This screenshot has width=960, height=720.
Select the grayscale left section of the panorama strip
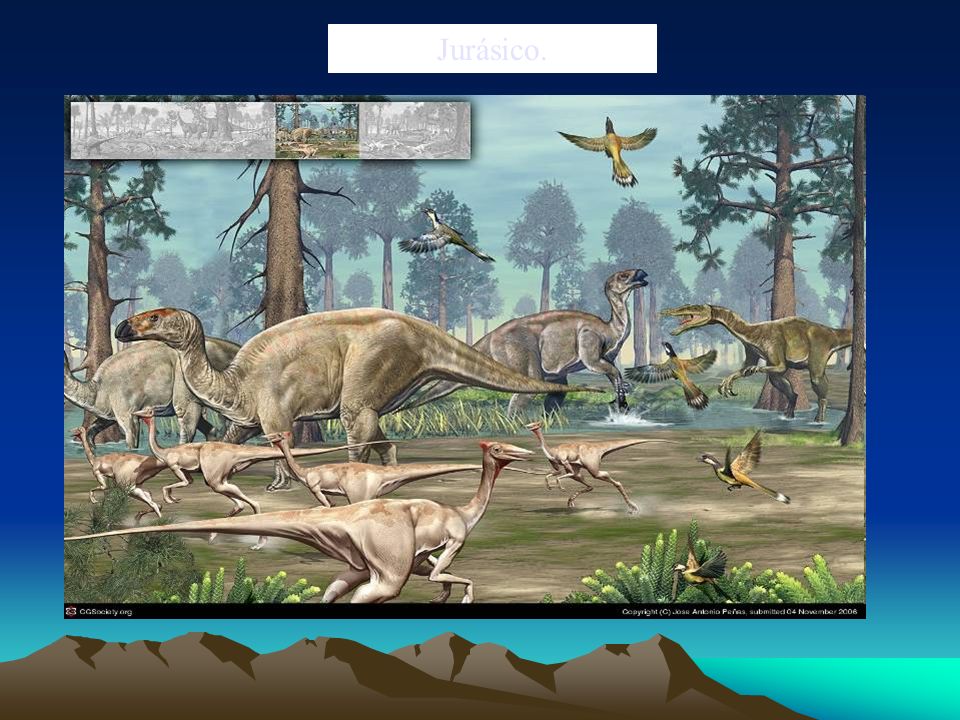tap(173, 130)
